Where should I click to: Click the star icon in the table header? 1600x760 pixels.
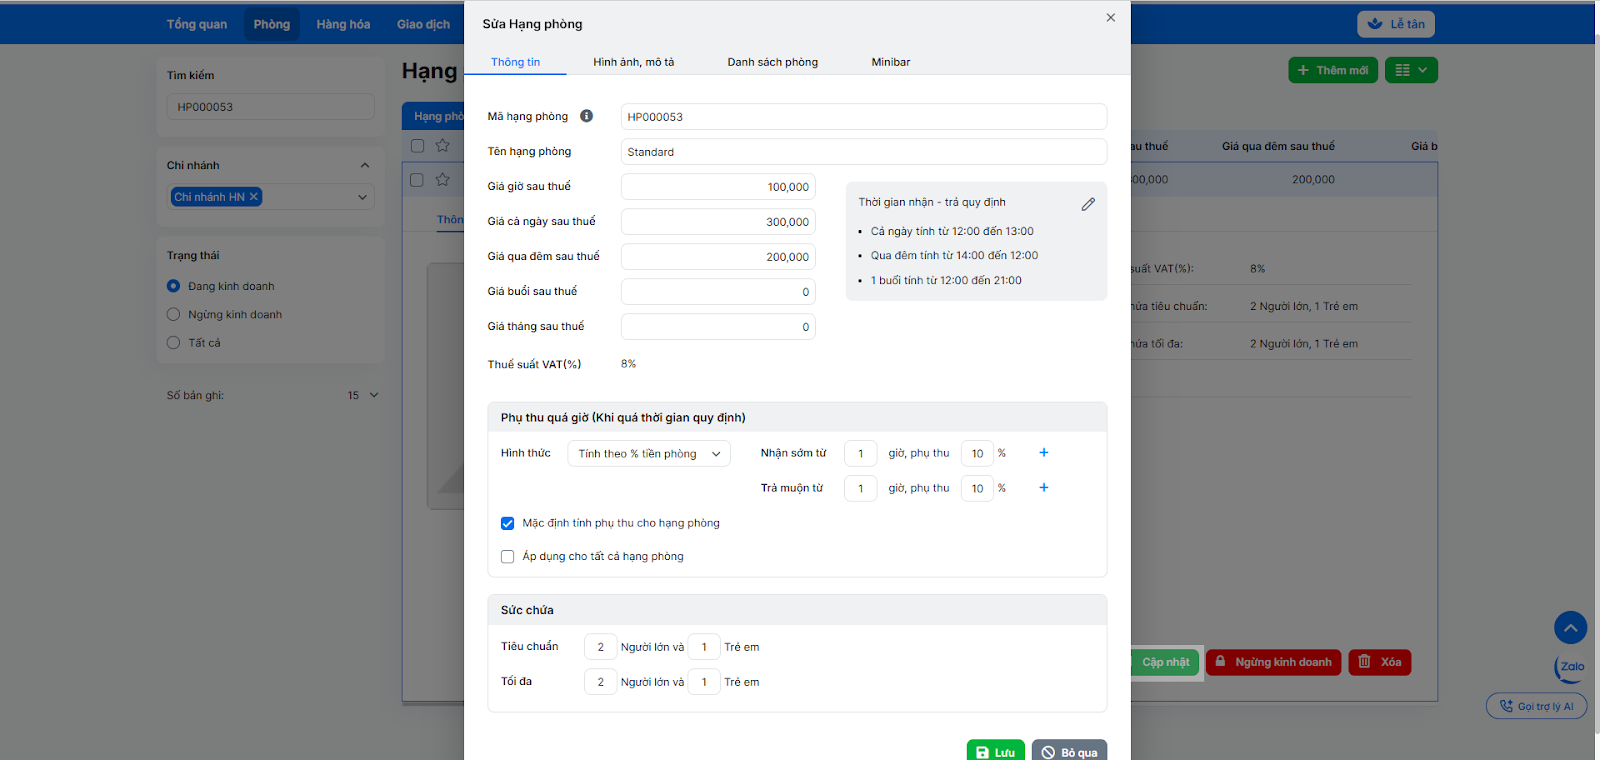coord(442,146)
